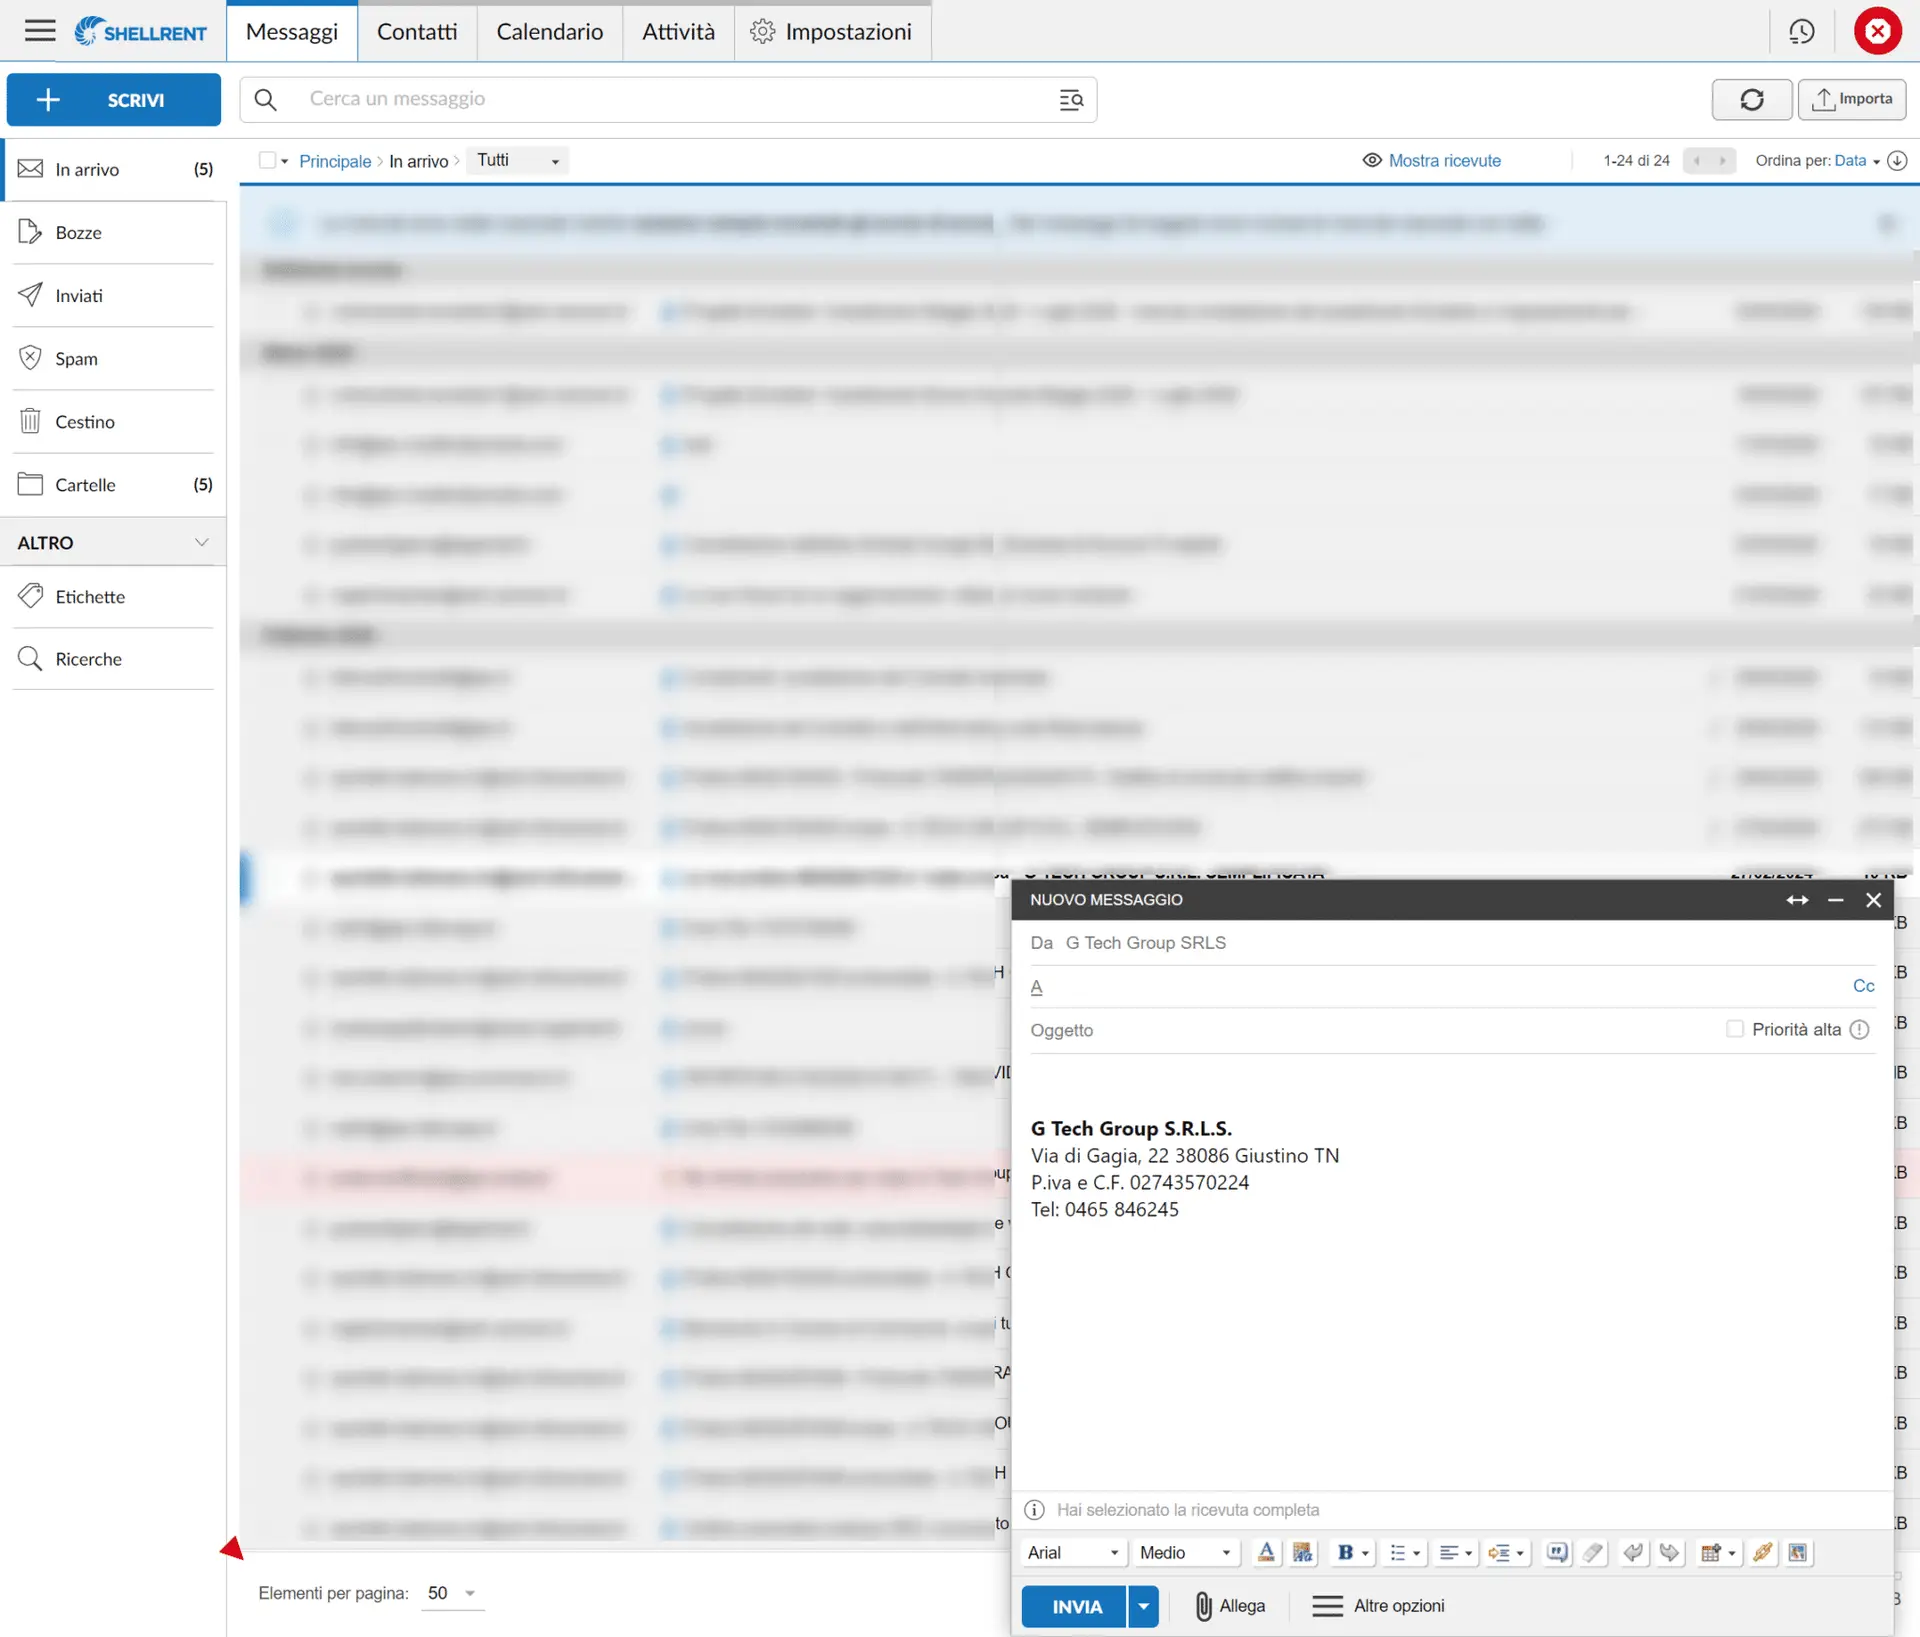Image resolution: width=1920 pixels, height=1637 pixels.
Task: Open Spam folder
Action: click(114, 358)
